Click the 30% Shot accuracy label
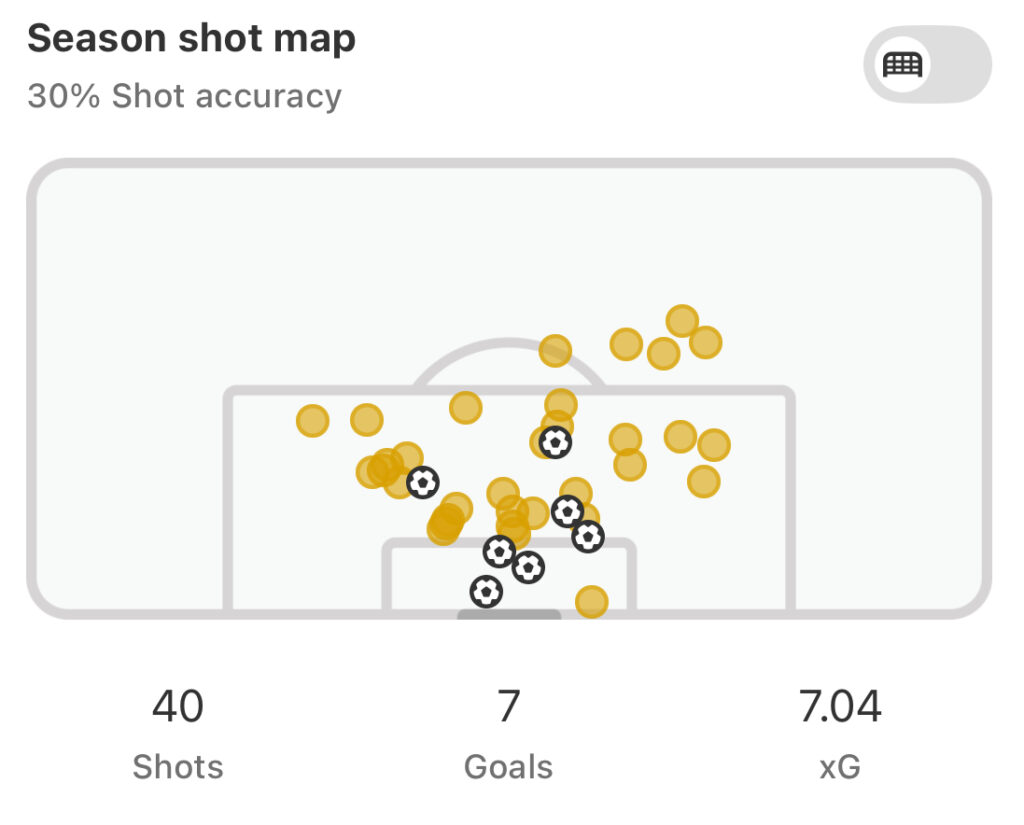Viewport: 1024px width, 825px height. tap(185, 96)
